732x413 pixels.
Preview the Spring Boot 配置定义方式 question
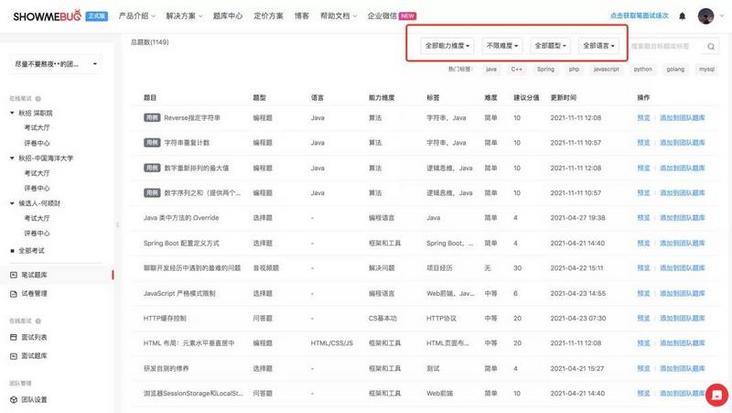coord(643,243)
